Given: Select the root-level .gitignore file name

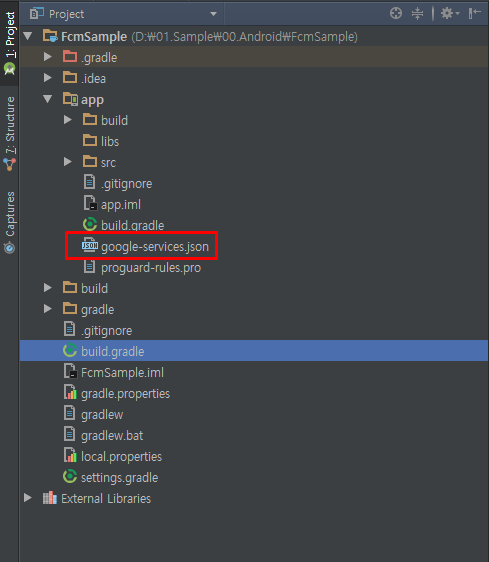Looking at the screenshot, I should tap(106, 331).
